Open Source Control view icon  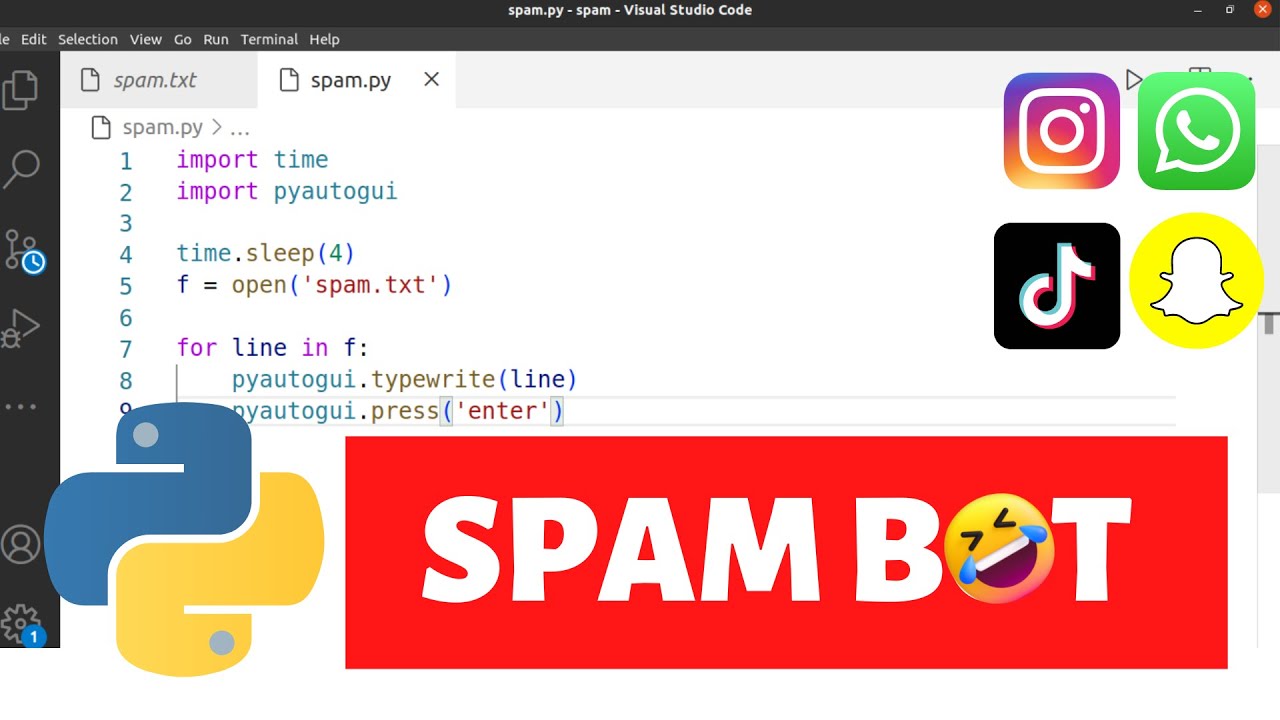pos(22,250)
